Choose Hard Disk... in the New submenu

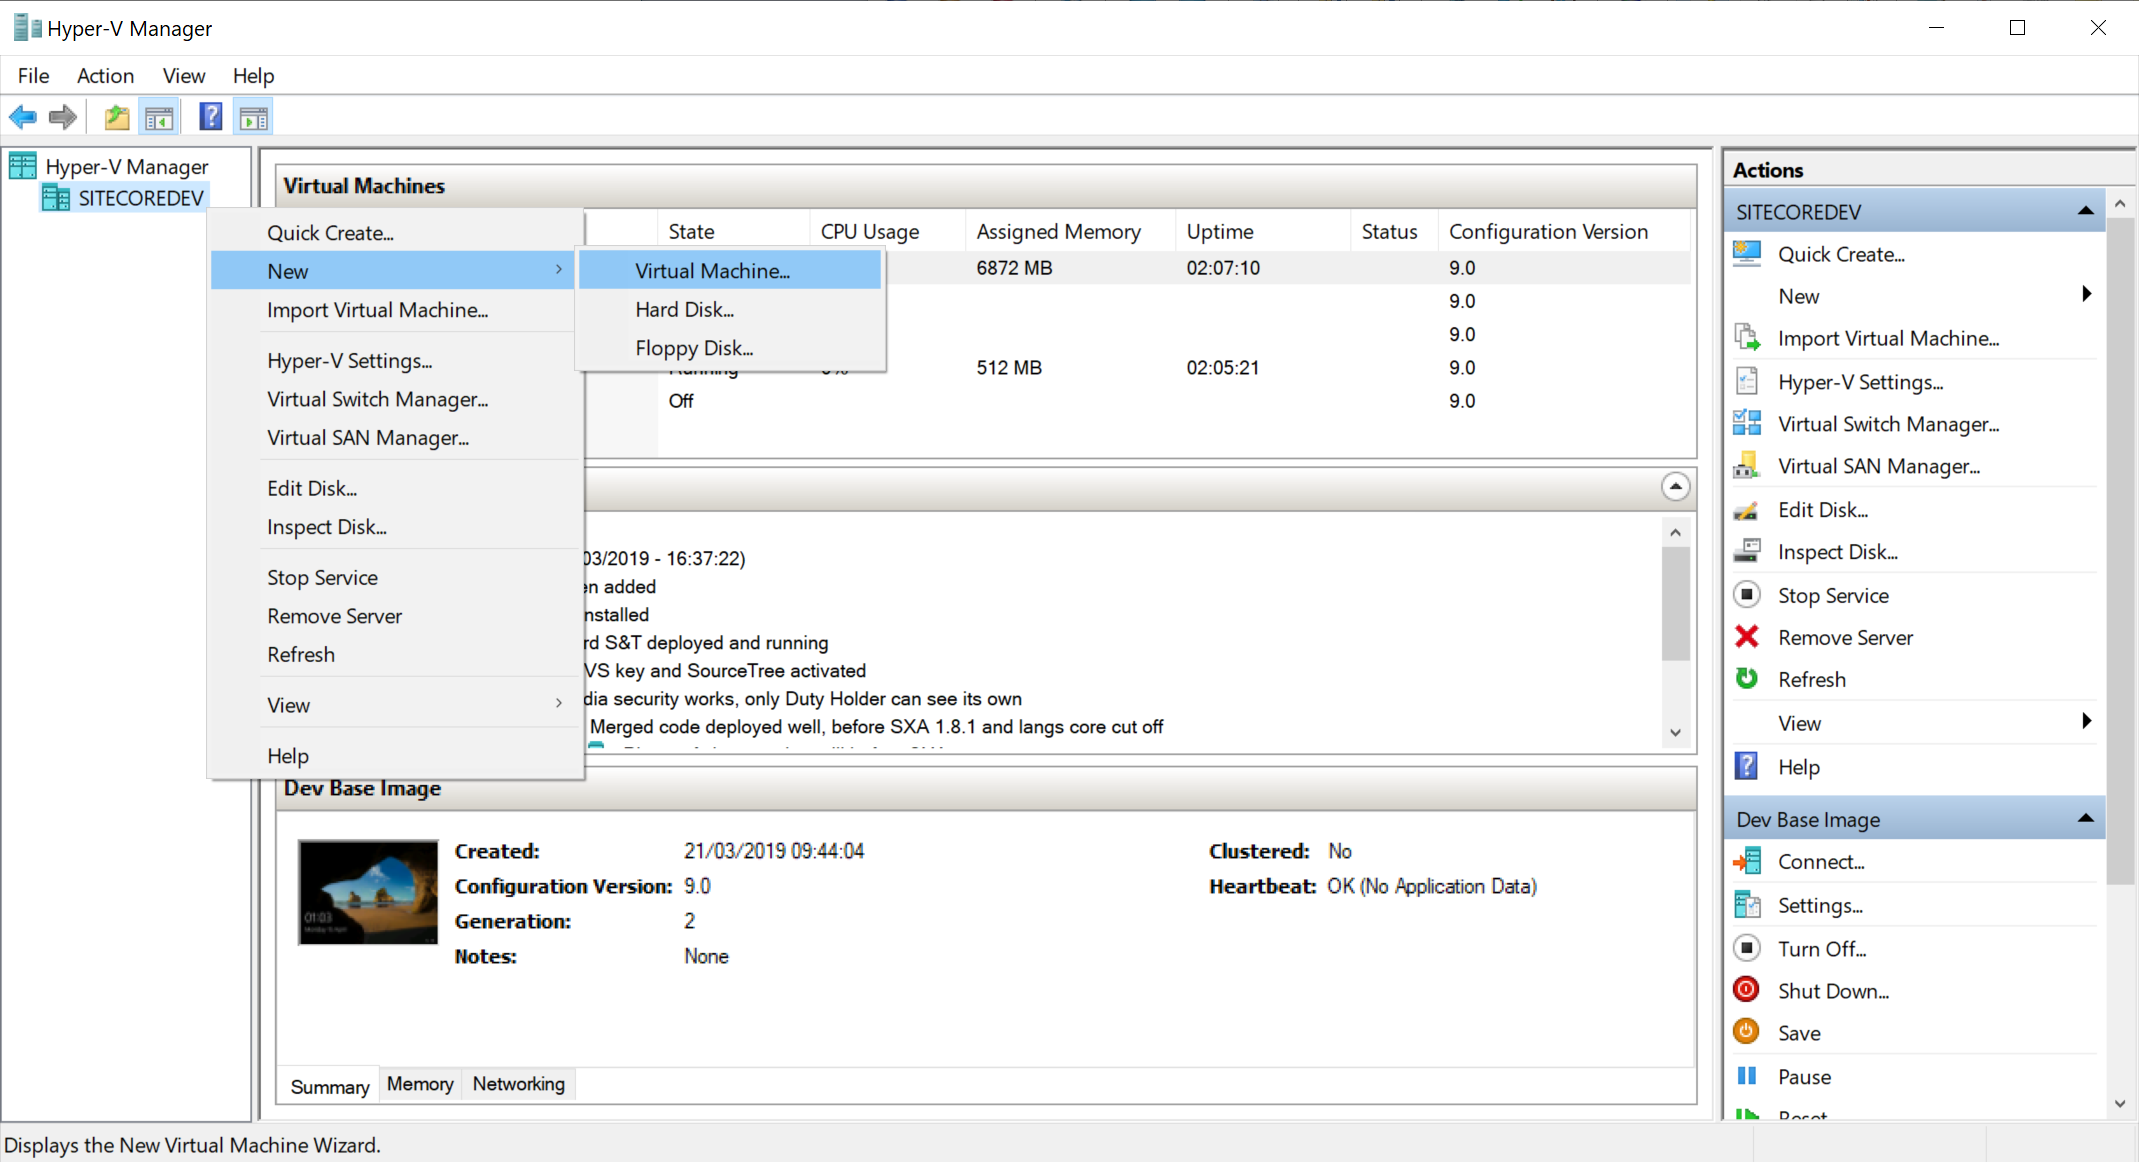tap(684, 309)
